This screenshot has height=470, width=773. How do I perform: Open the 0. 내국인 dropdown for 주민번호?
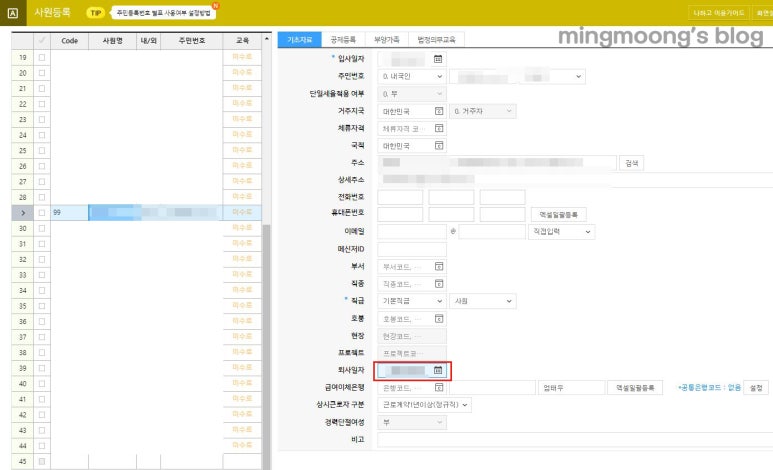[412, 76]
